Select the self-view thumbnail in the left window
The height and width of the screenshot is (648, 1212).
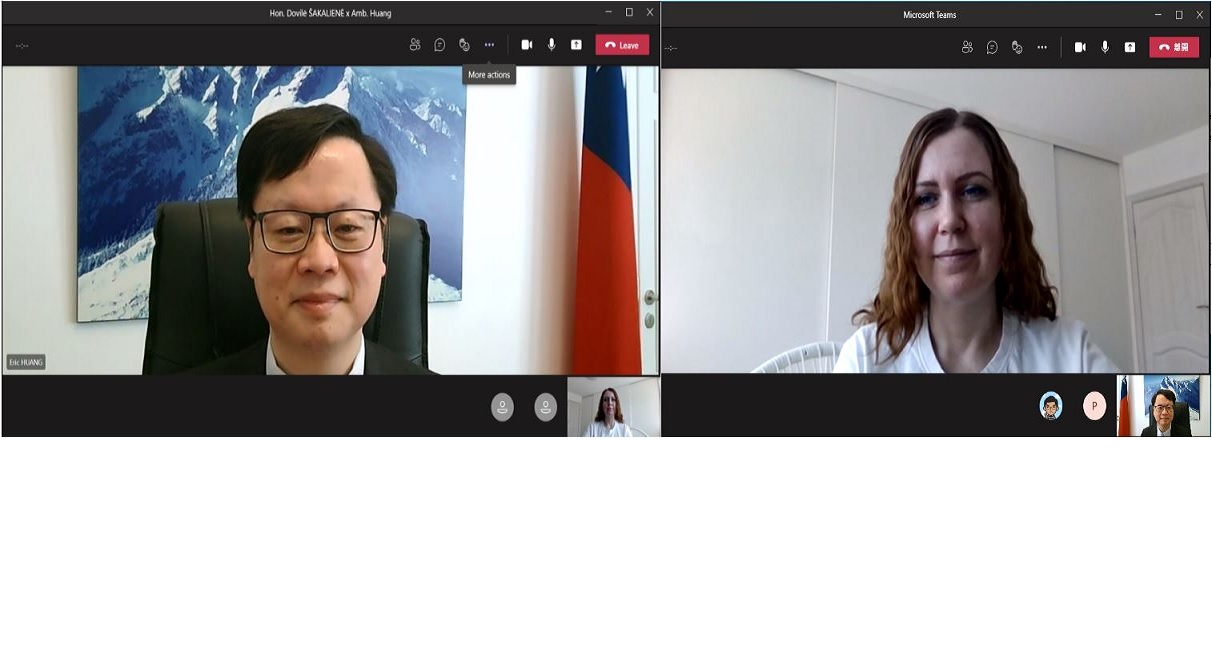click(613, 407)
